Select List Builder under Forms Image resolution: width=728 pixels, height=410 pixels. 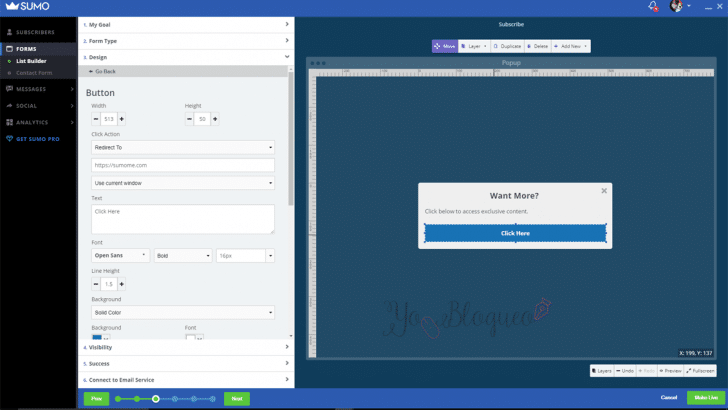[x=31, y=61]
